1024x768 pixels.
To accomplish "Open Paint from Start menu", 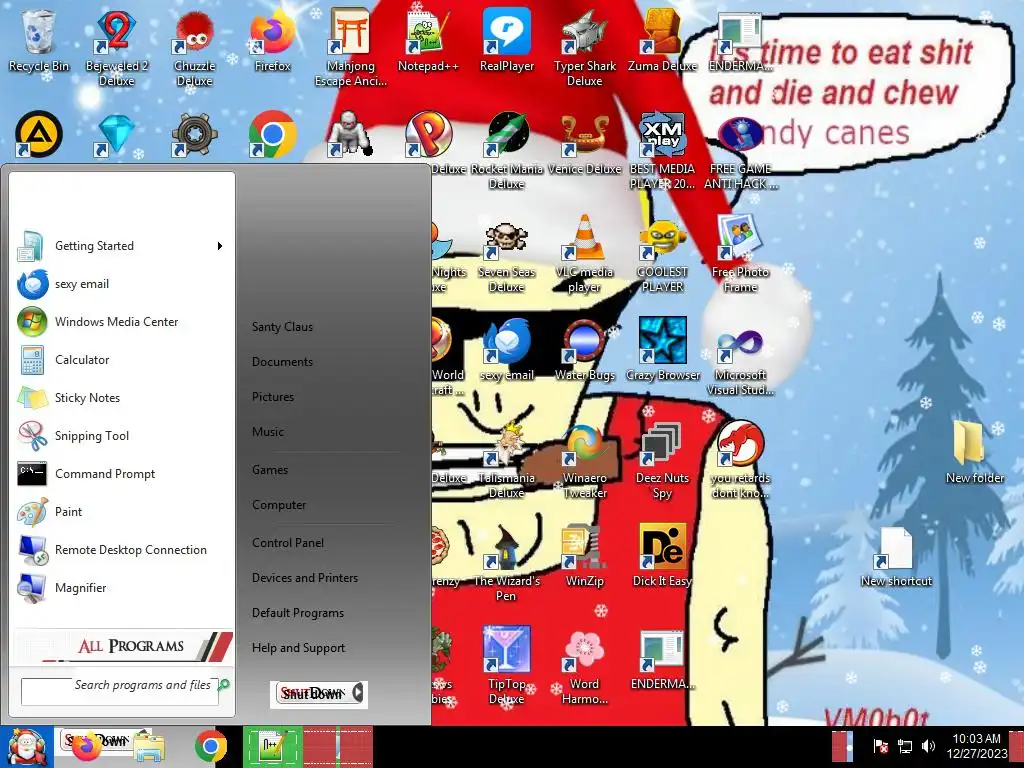I will (x=121, y=511).
